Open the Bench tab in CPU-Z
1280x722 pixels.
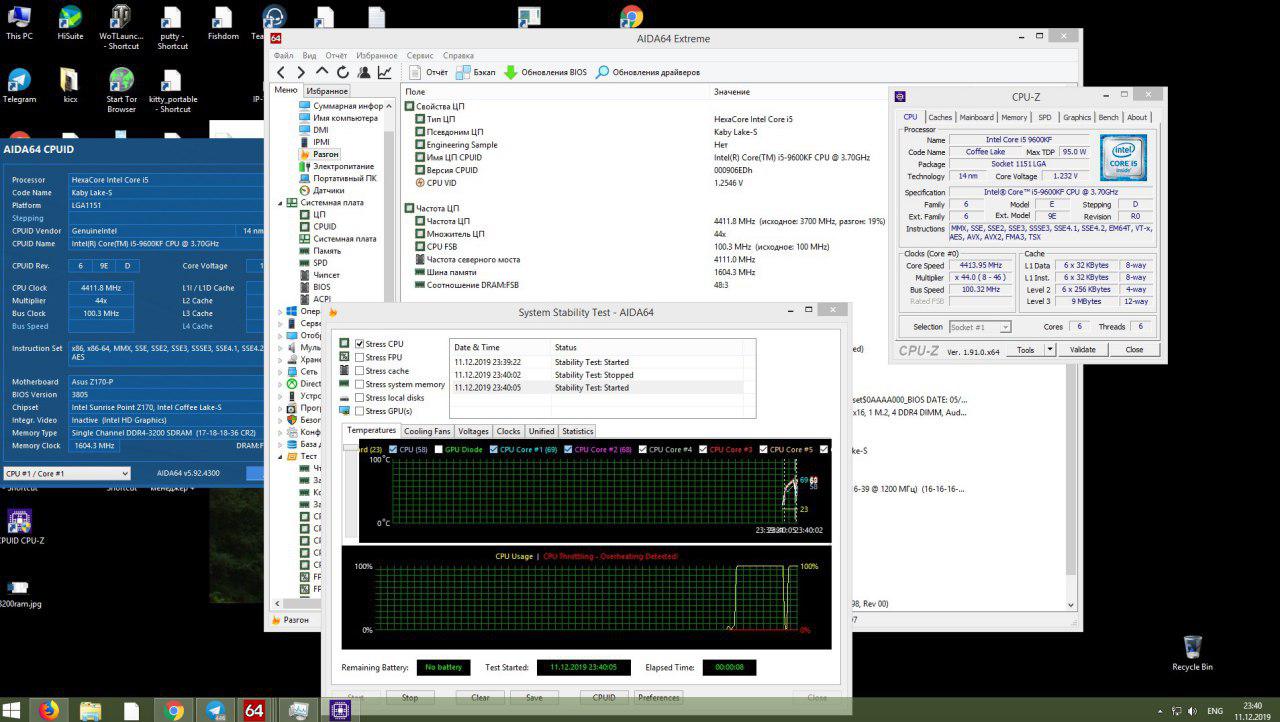pyautogui.click(x=1109, y=117)
